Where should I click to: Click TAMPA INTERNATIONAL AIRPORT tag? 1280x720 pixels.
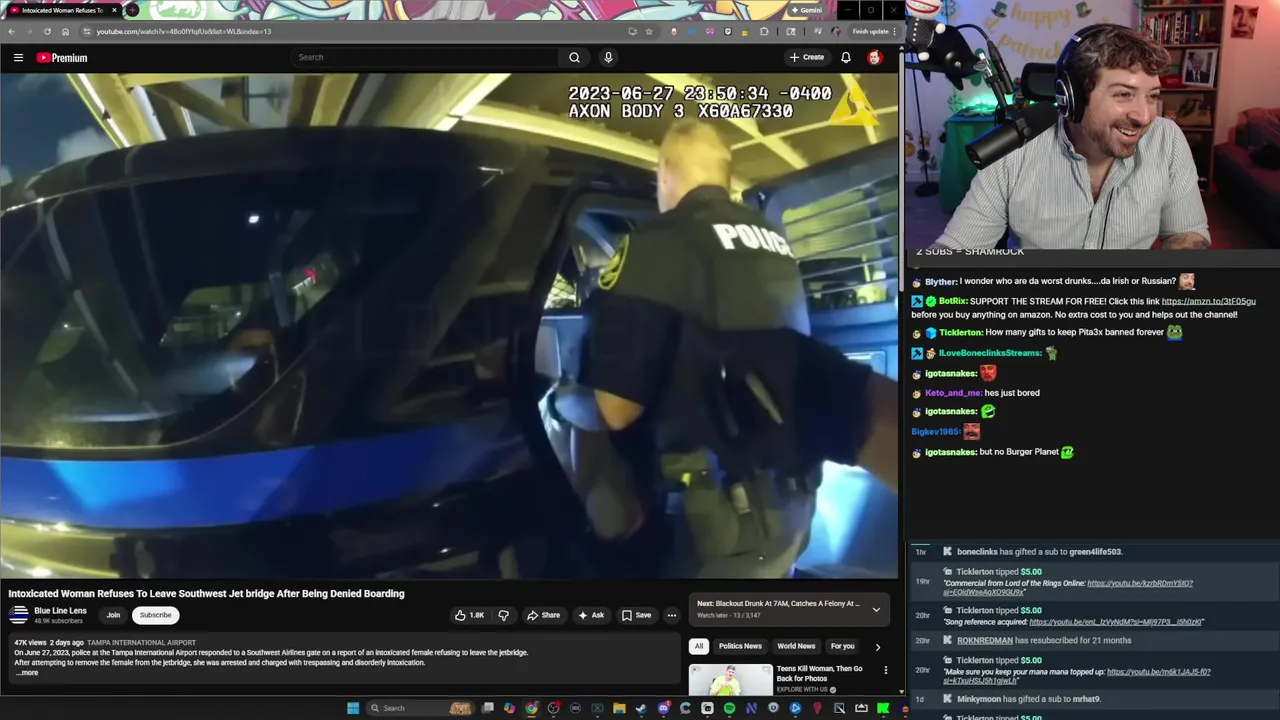(x=141, y=642)
